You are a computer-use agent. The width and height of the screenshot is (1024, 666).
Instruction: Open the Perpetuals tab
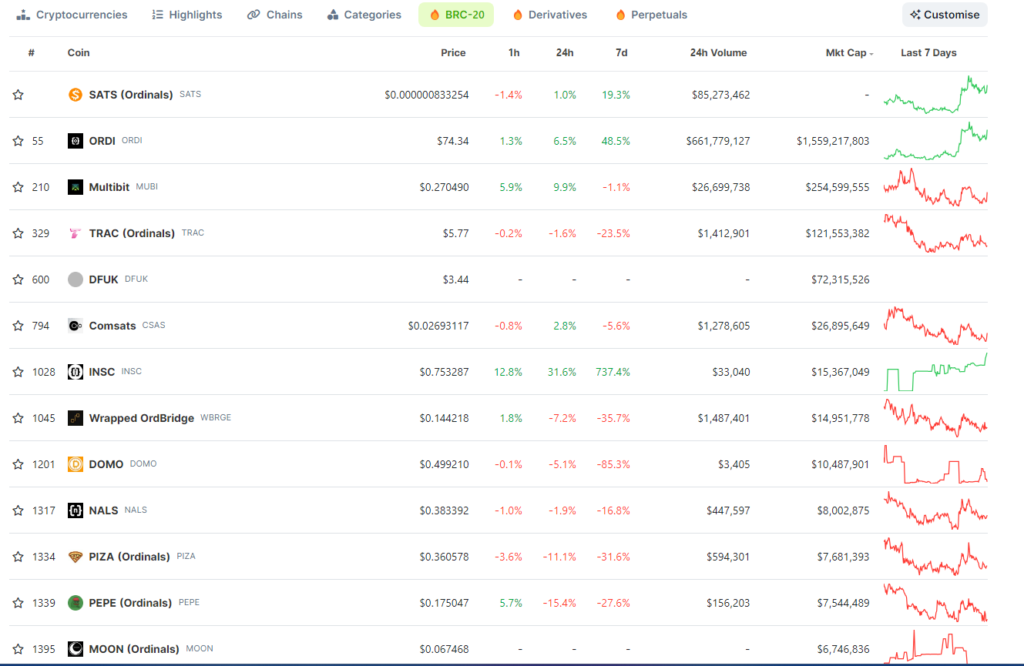(651, 14)
